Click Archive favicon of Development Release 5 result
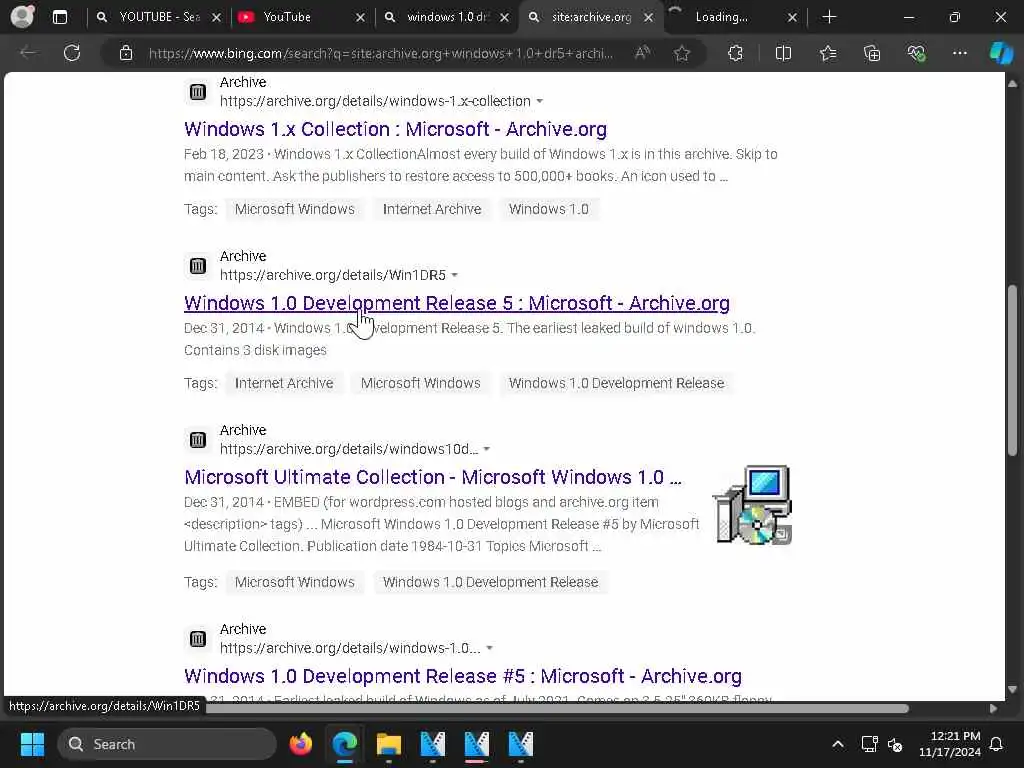1024x768 pixels. click(198, 266)
